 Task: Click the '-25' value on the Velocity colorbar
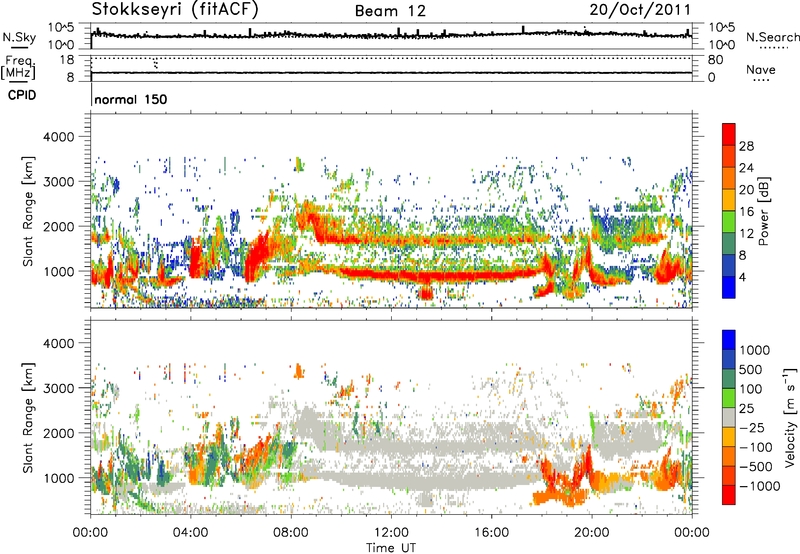[x=753, y=427]
